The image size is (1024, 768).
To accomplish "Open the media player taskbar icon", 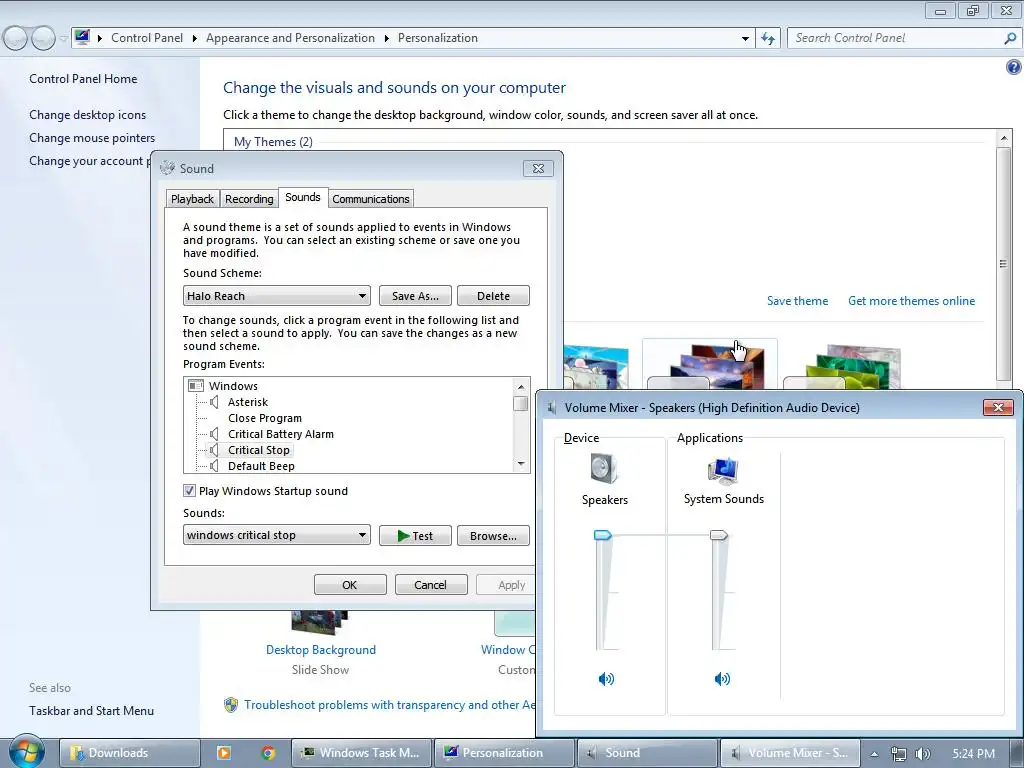I will click(x=223, y=753).
